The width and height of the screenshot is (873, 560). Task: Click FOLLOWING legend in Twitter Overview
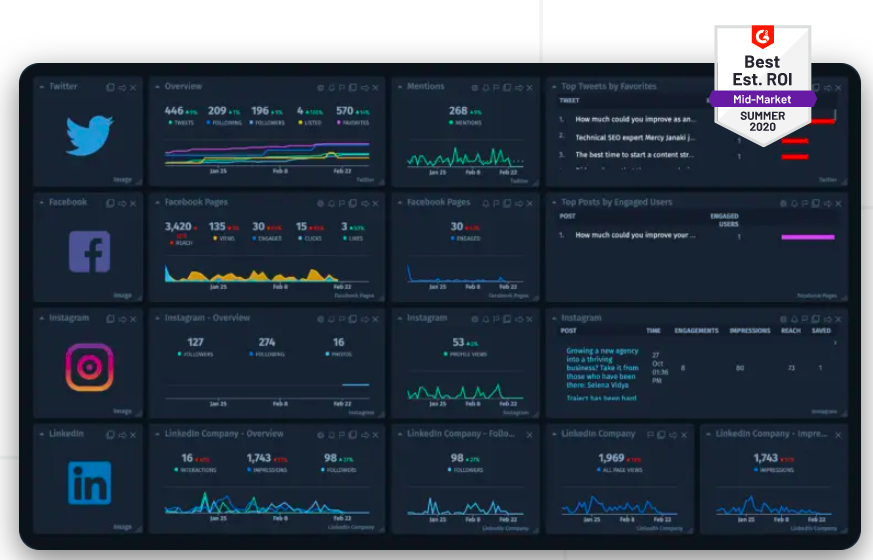[x=224, y=122]
